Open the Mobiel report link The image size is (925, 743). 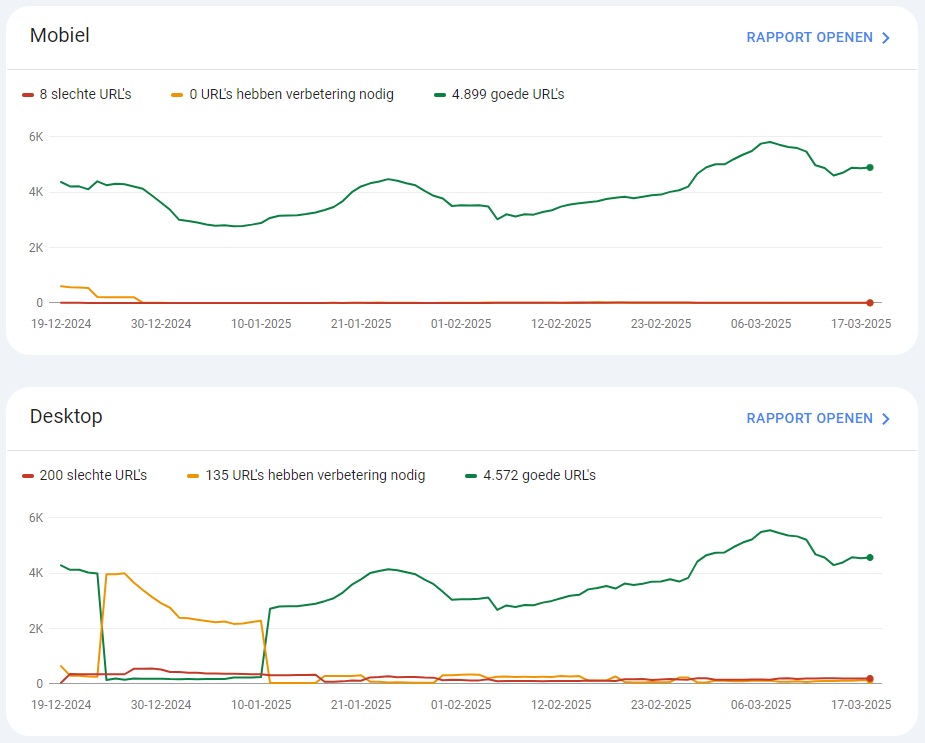pos(818,37)
